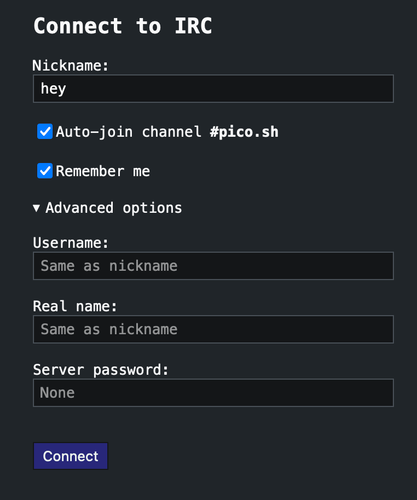This screenshot has width=417, height=500.
Task: Click the Username: label
Action: 70,243
